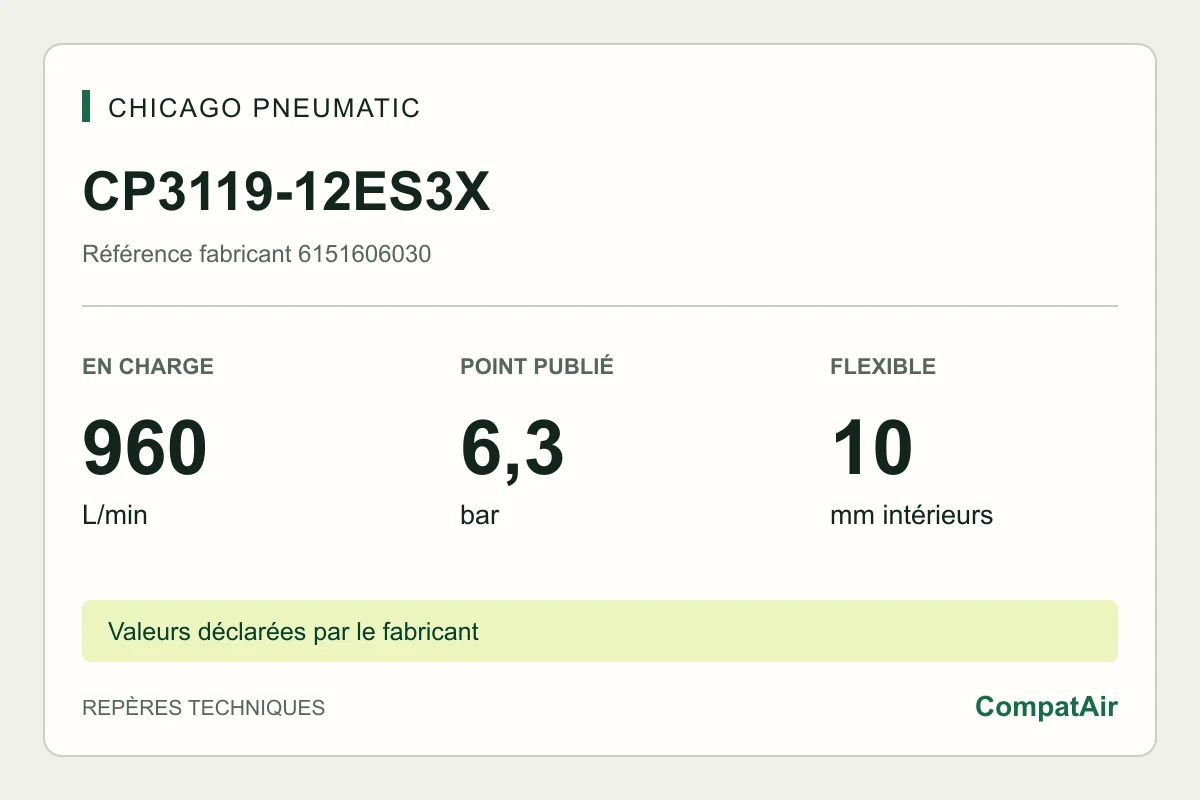1200x800 pixels.
Task: Select the CP3119-12ES3X model title
Action: (287, 192)
